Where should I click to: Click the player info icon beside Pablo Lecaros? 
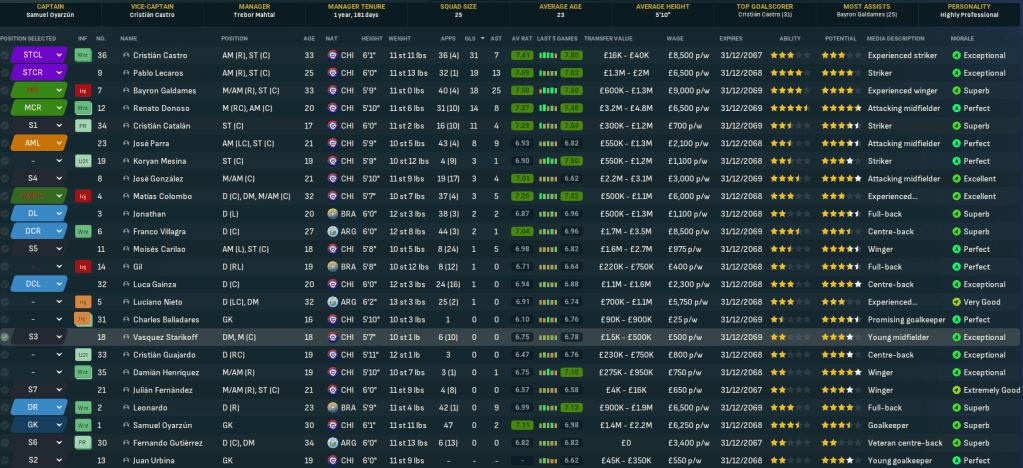126,73
